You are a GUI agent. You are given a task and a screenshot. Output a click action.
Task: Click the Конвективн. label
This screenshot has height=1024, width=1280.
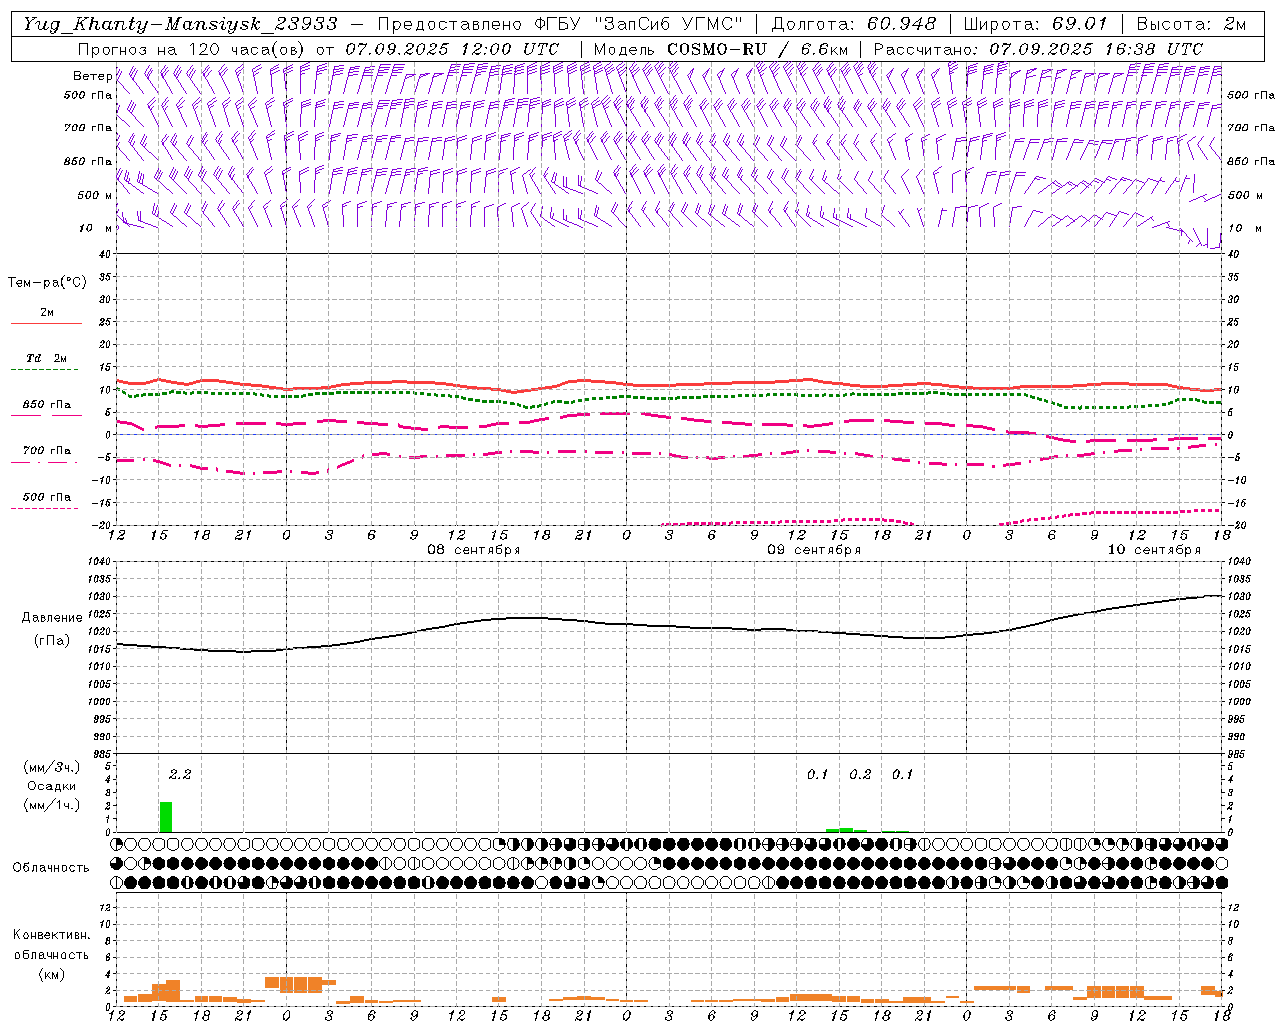(51, 935)
